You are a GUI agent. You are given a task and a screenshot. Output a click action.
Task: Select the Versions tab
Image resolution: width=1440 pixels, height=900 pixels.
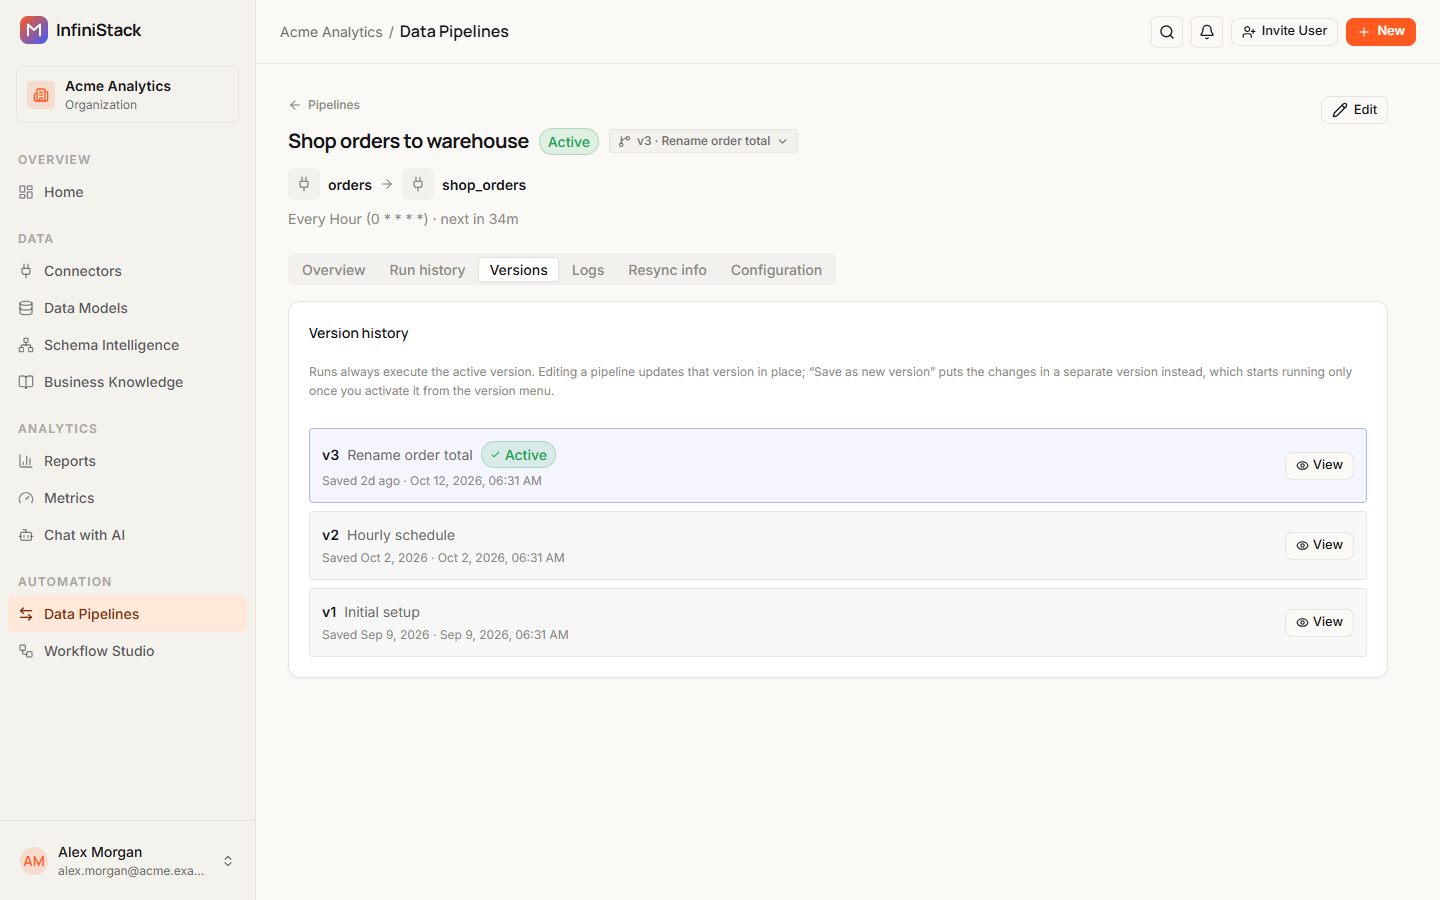[x=518, y=270]
